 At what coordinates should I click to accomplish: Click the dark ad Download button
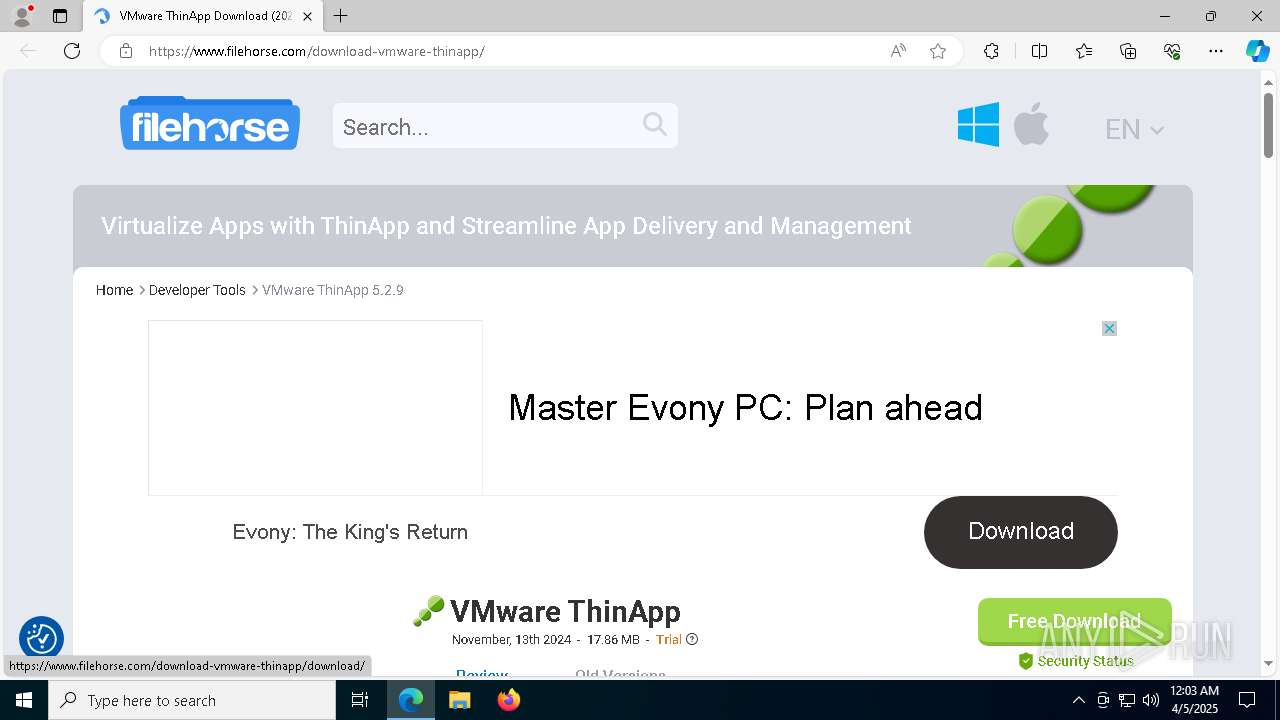tap(1021, 532)
